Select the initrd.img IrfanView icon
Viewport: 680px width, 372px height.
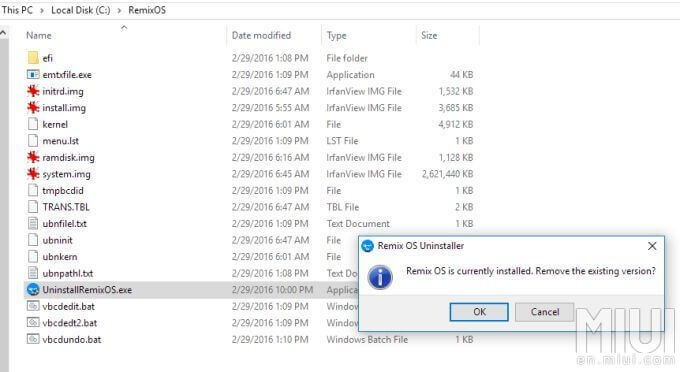[33, 91]
